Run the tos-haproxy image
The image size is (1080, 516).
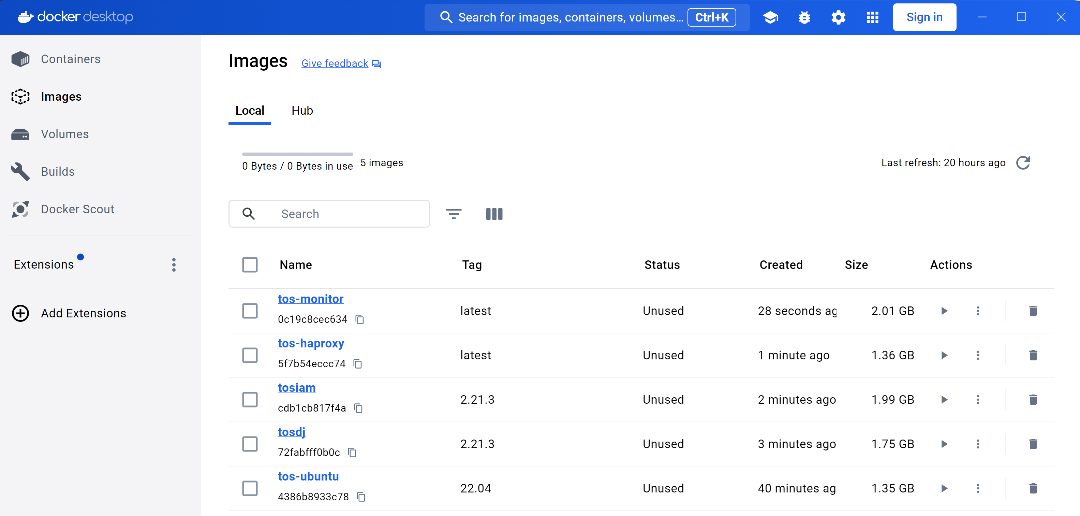944,355
